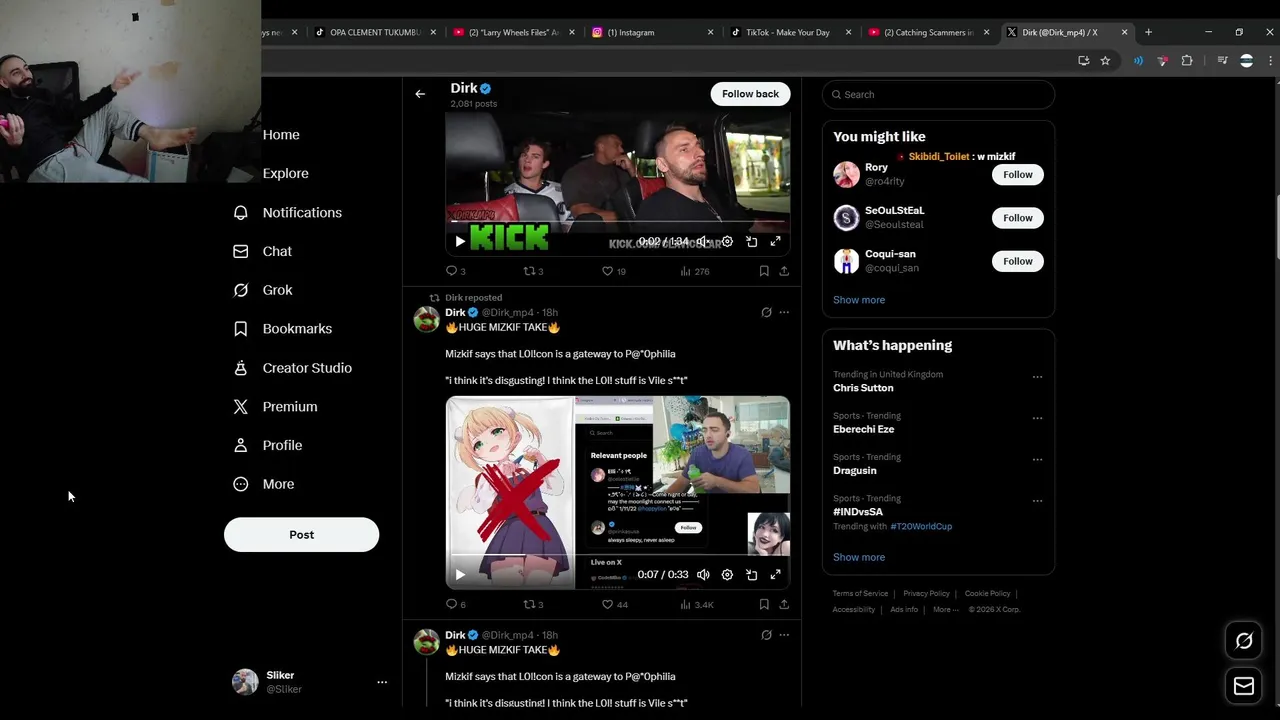The height and width of the screenshot is (720, 1280).
Task: Mute the Kick video volume icon
Action: pos(703,242)
